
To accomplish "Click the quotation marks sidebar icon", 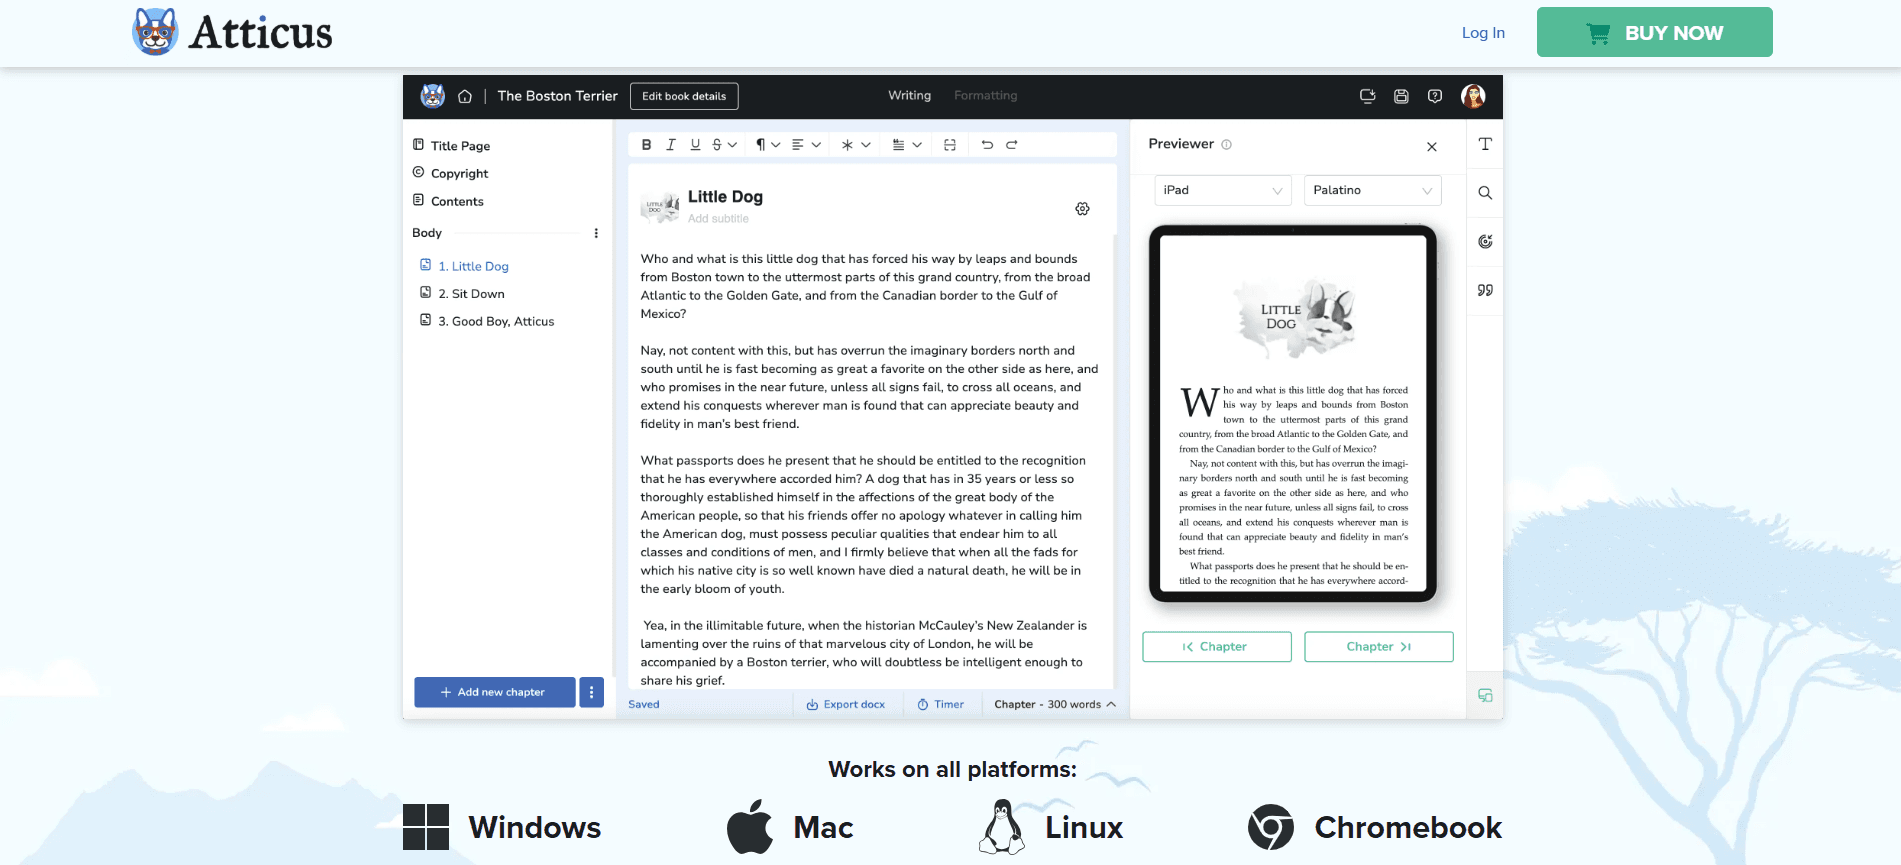I will (1485, 290).
